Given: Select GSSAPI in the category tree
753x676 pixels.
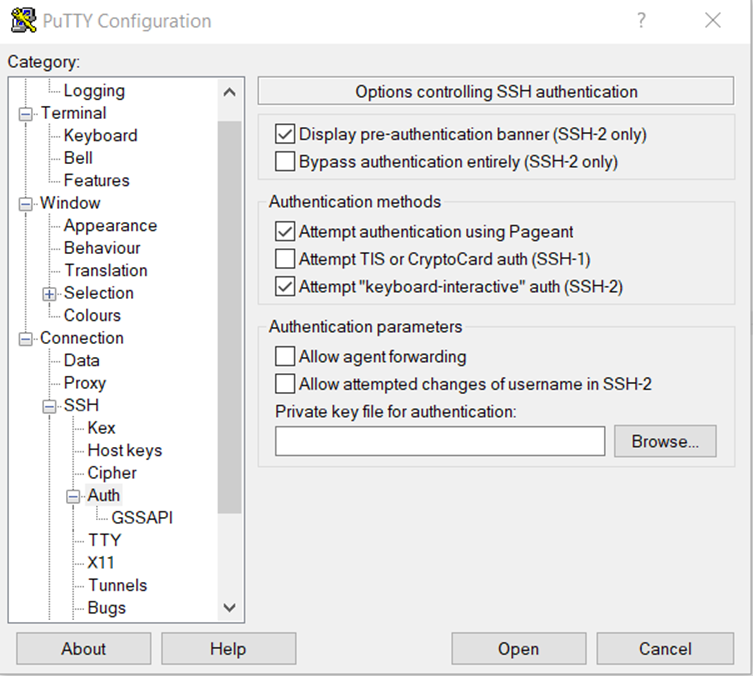Looking at the screenshot, I should (142, 518).
